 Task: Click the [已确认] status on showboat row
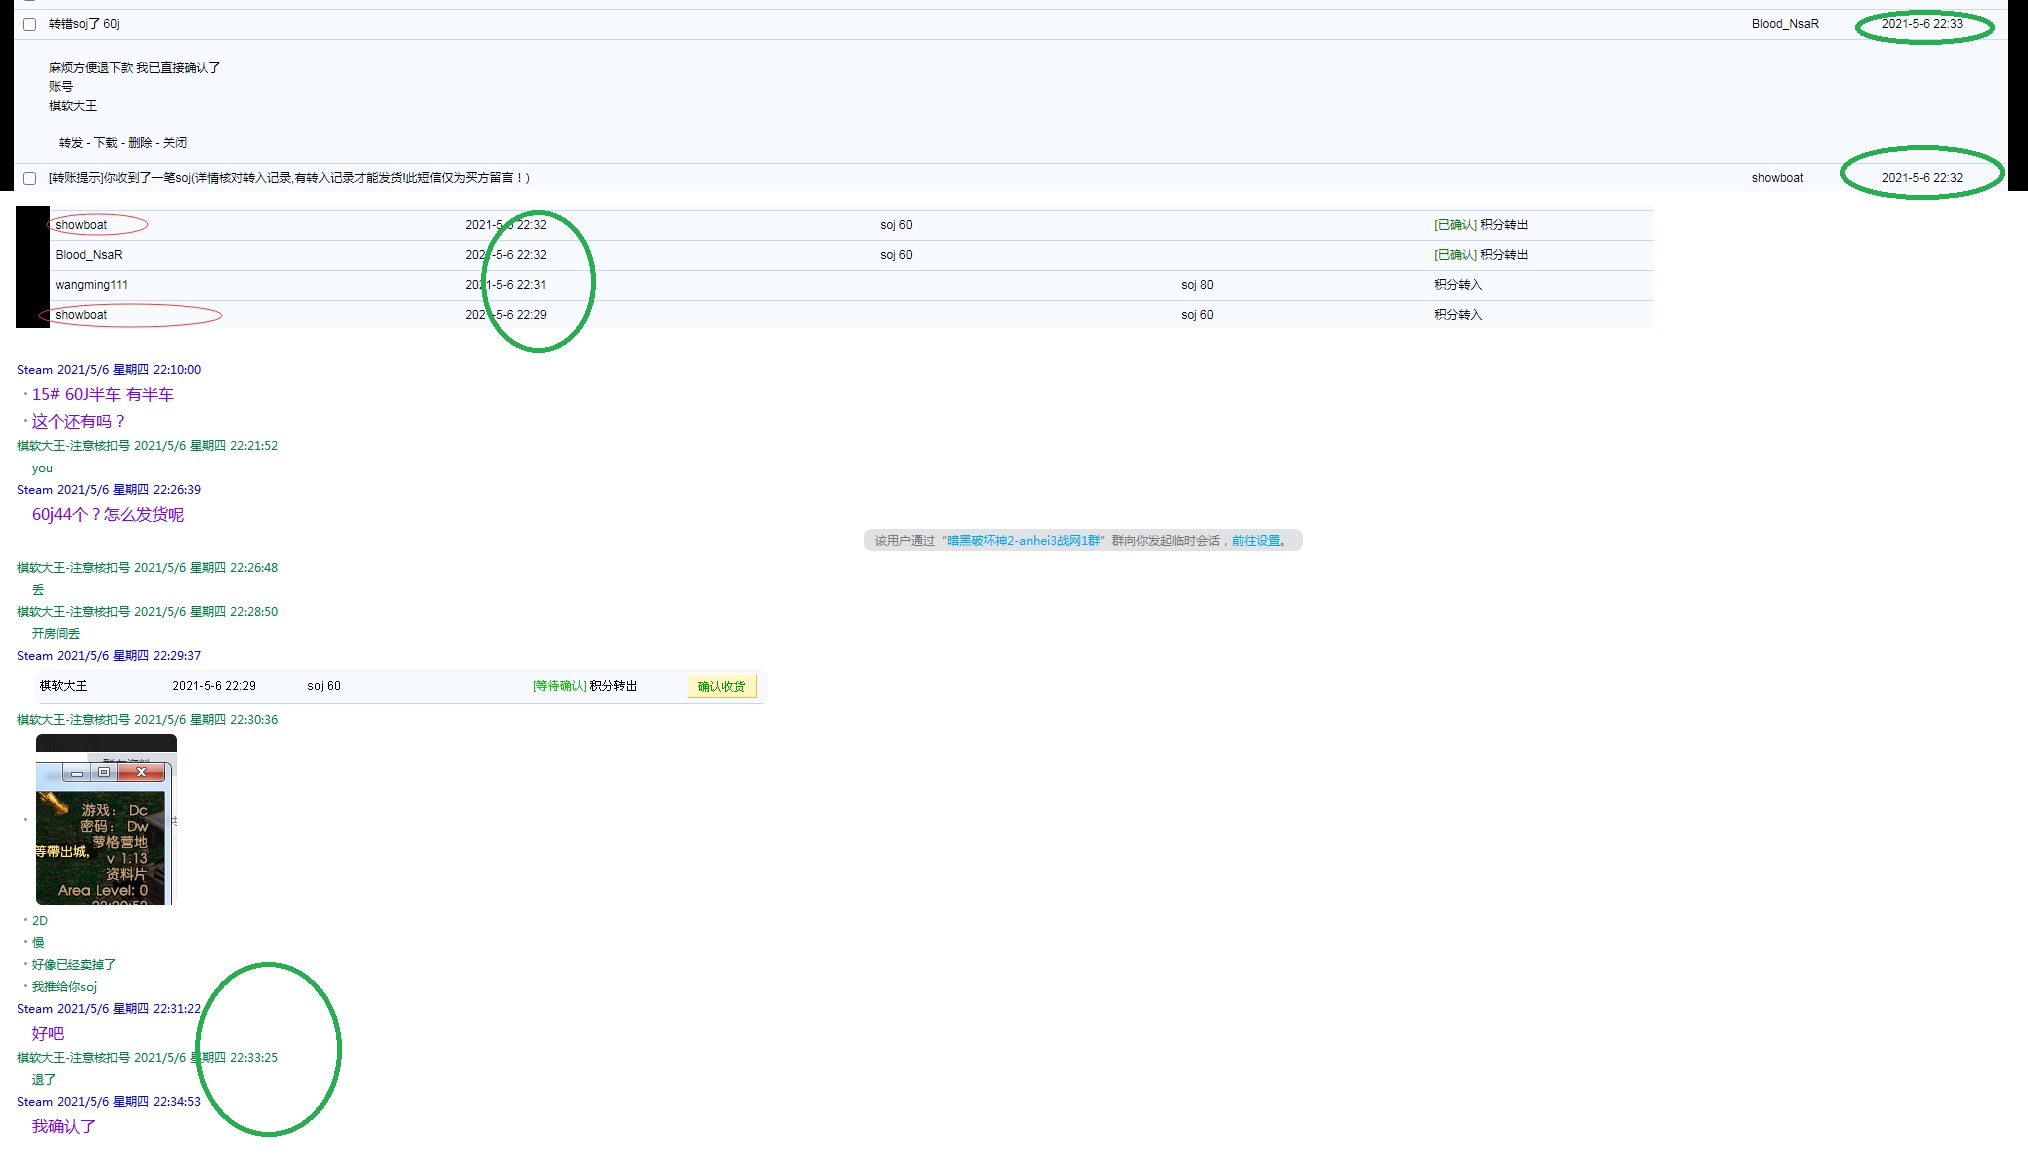coord(1454,225)
